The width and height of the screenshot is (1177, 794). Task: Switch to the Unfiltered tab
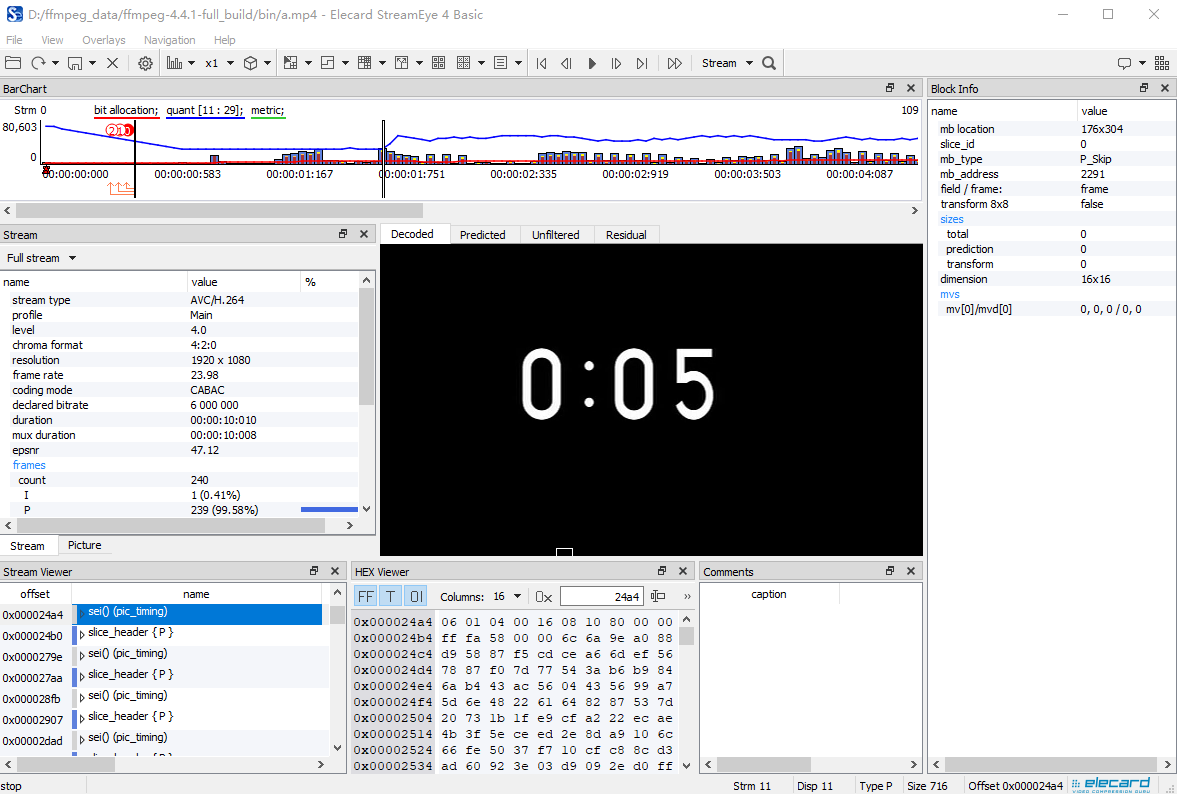pyautogui.click(x=555, y=235)
